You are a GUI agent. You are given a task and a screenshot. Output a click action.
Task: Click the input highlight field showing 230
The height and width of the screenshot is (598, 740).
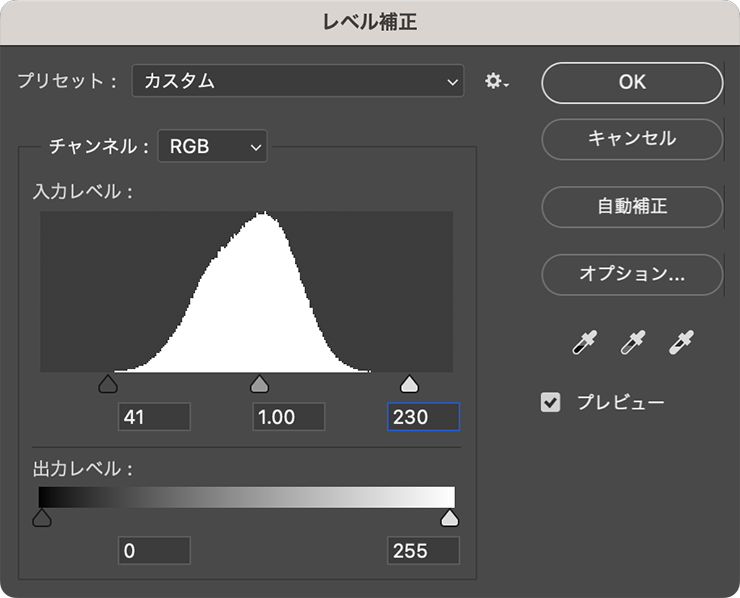click(x=423, y=417)
